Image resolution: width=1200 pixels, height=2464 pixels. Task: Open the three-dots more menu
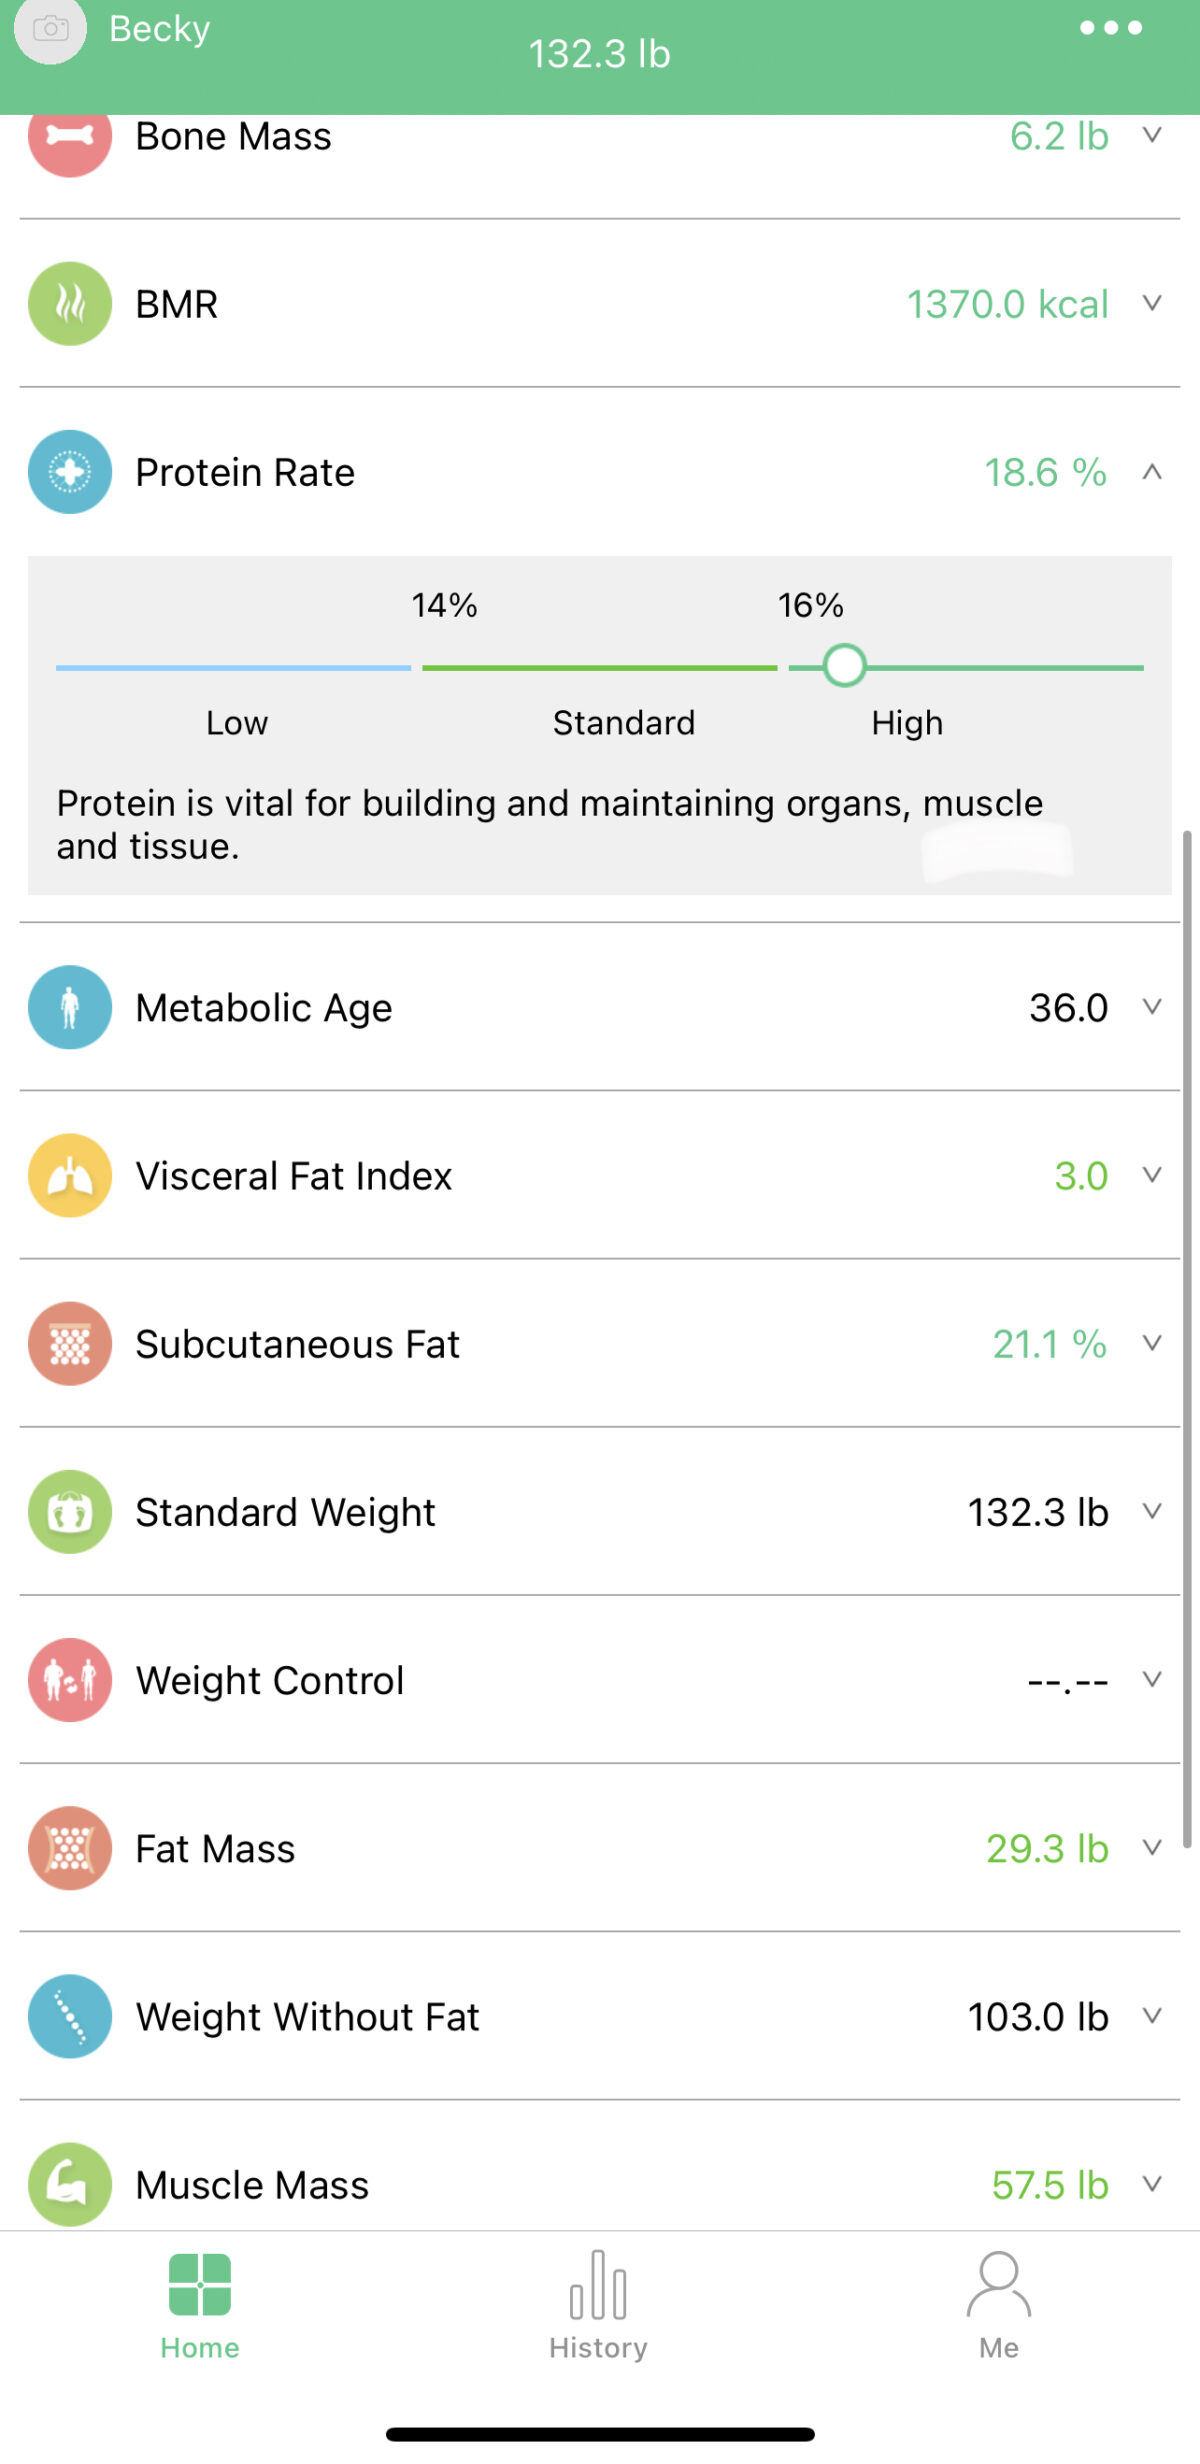1110,28
